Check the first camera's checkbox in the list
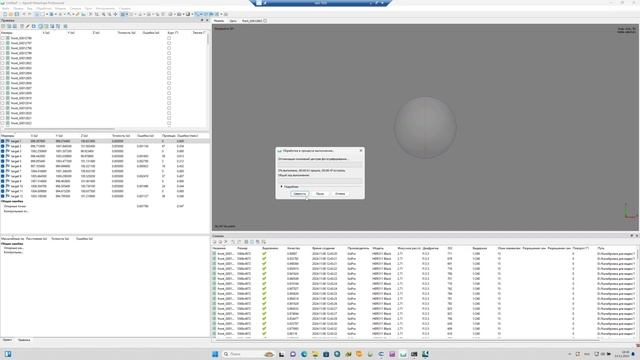This screenshot has height=360, width=640. tap(2, 38)
